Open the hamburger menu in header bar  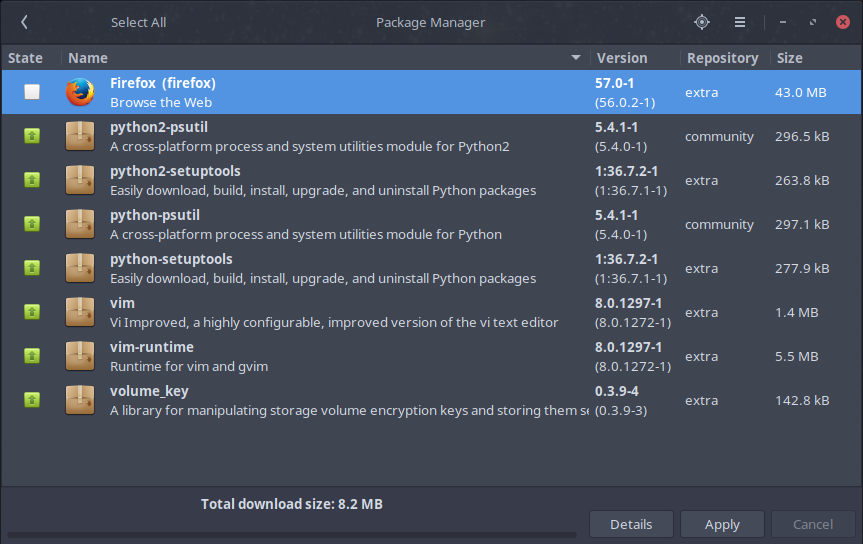pyautogui.click(x=740, y=22)
